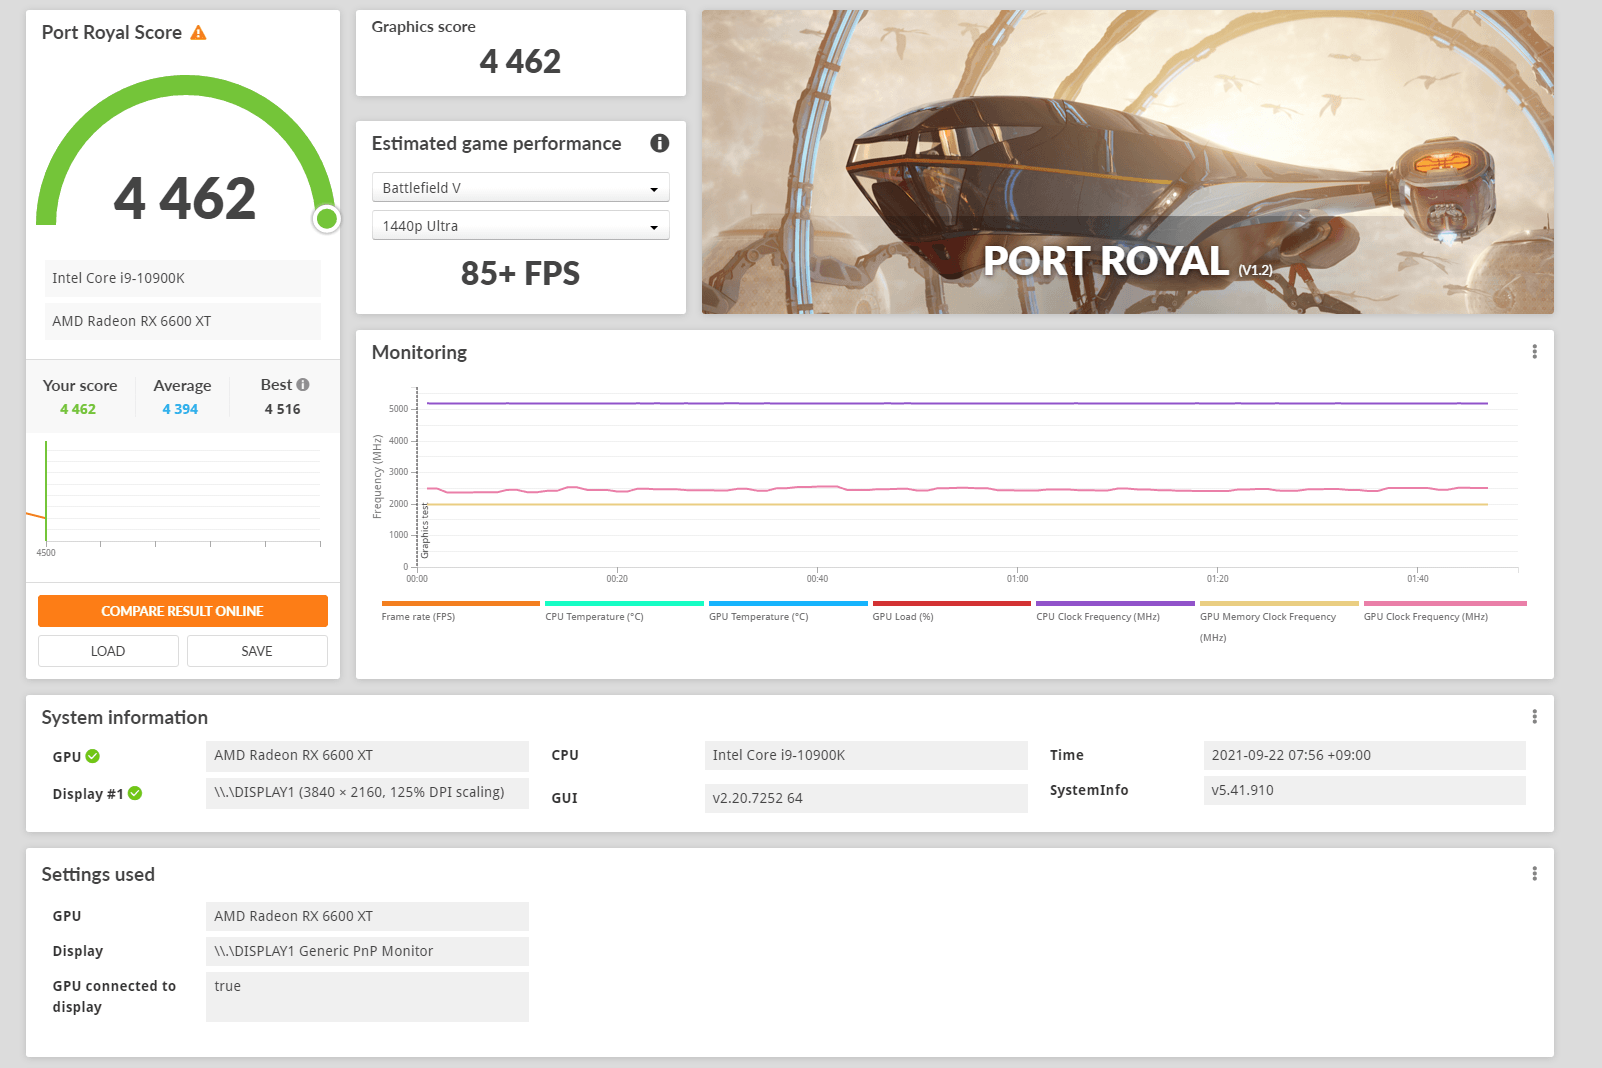Click the Average score value 4 394
Screen dimensions: 1602x1068
pos(180,409)
